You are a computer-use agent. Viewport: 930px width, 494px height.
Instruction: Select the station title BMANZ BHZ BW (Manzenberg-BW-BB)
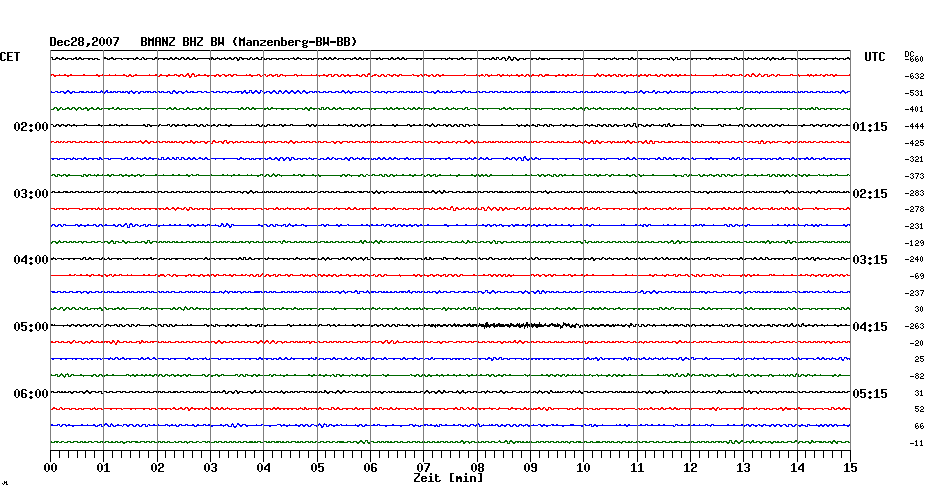coord(249,42)
